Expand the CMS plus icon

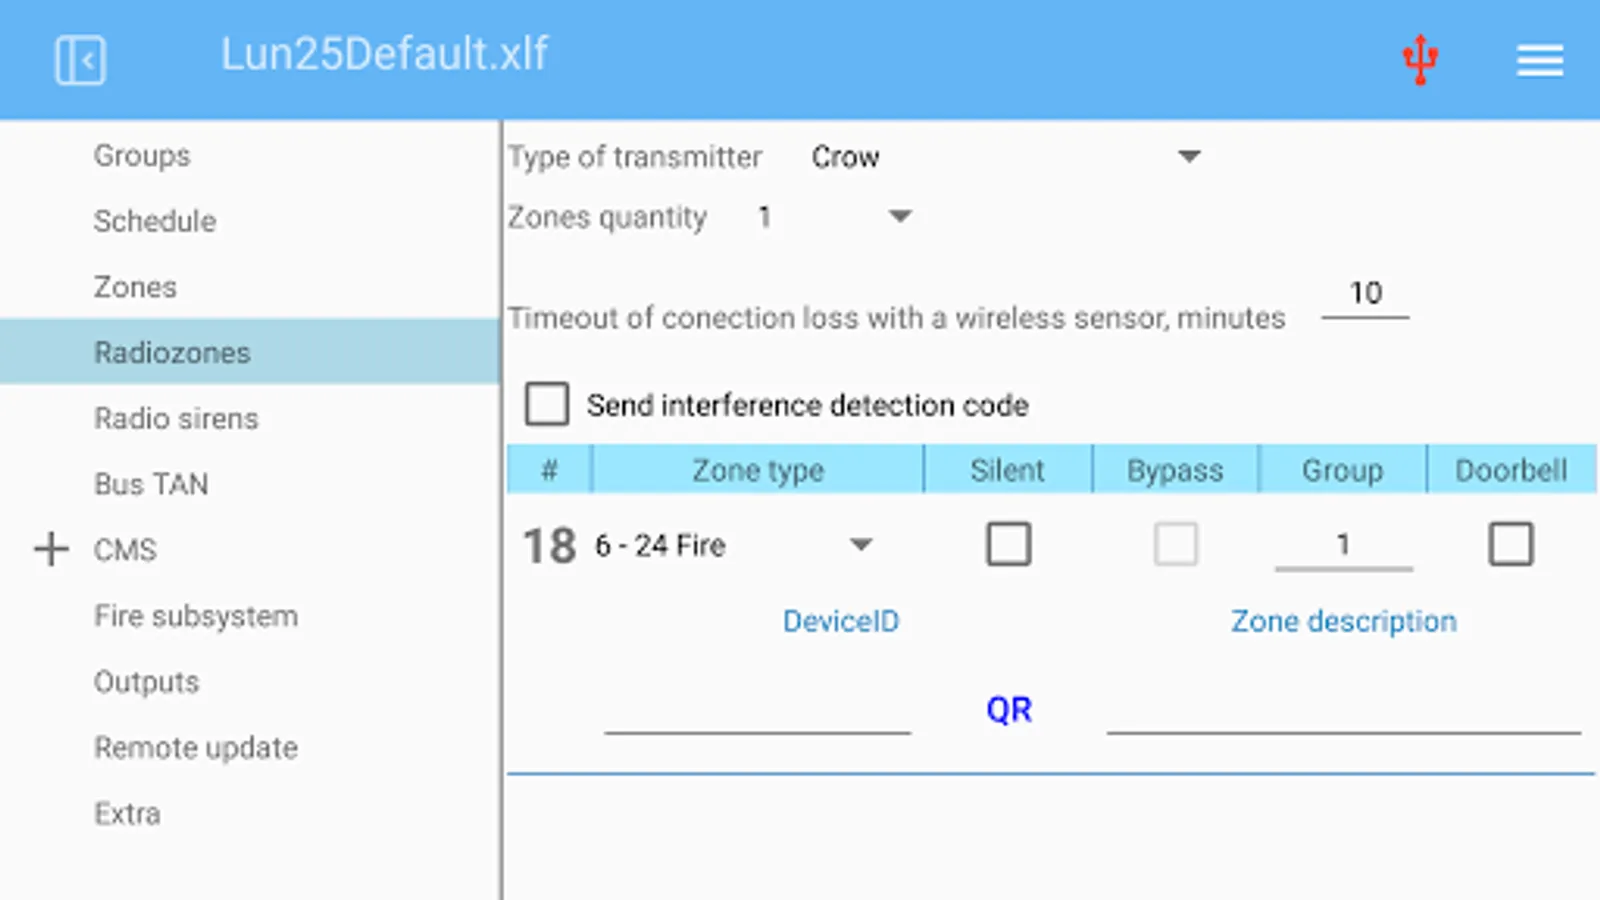pyautogui.click(x=51, y=549)
